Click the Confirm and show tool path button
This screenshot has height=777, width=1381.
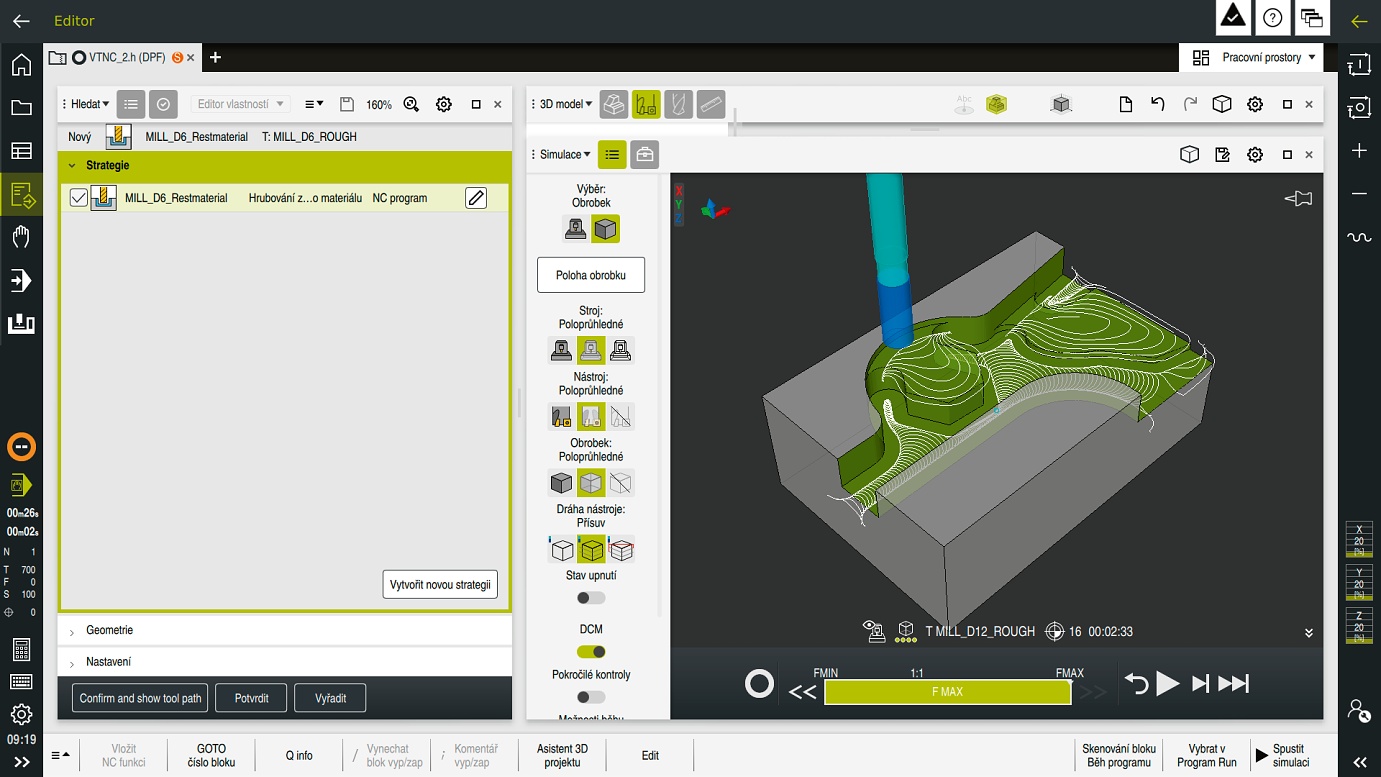coord(140,698)
